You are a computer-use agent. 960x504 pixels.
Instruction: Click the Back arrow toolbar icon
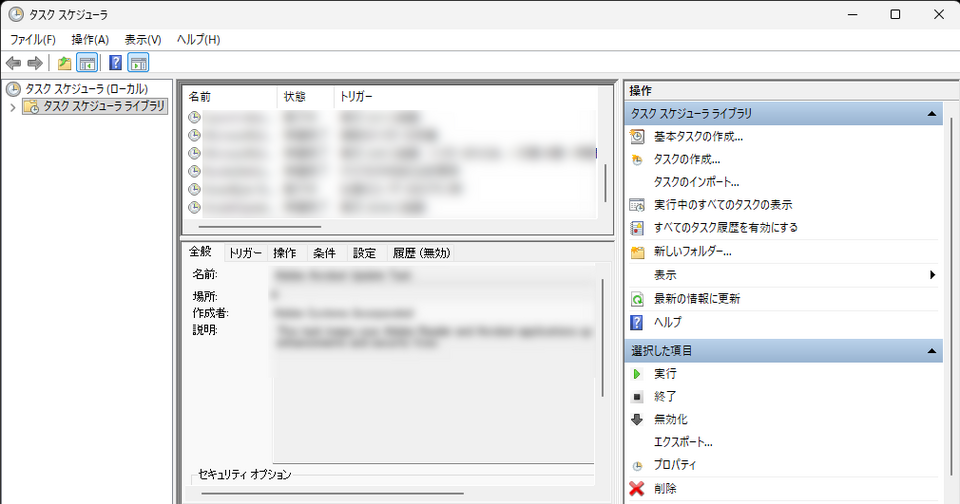pyautogui.click(x=13, y=62)
